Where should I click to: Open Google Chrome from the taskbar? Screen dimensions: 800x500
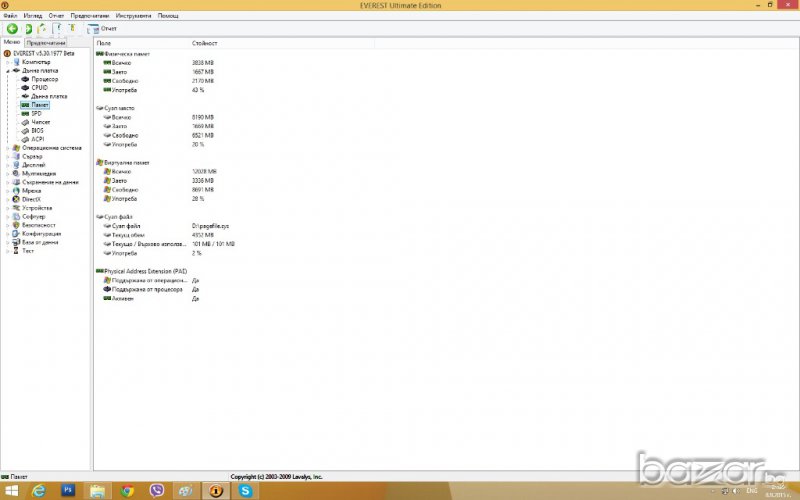tap(127, 490)
